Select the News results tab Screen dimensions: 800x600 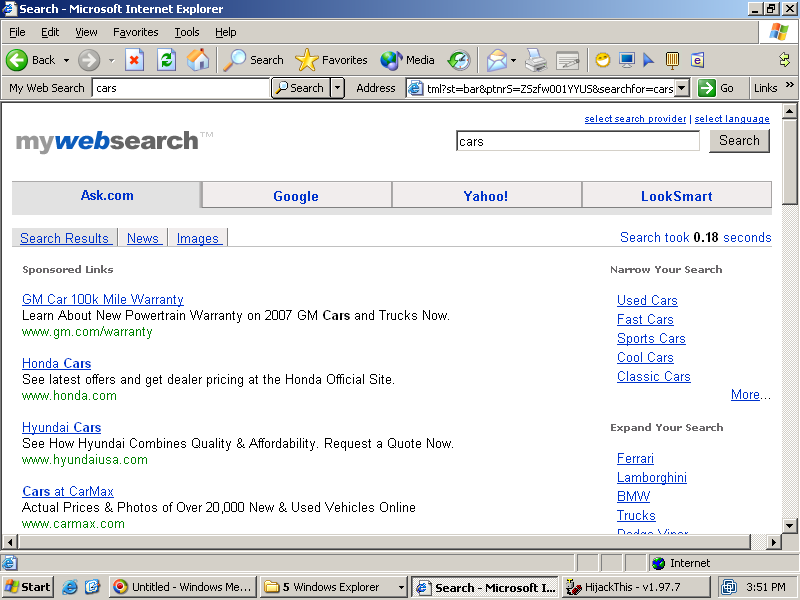(x=143, y=238)
